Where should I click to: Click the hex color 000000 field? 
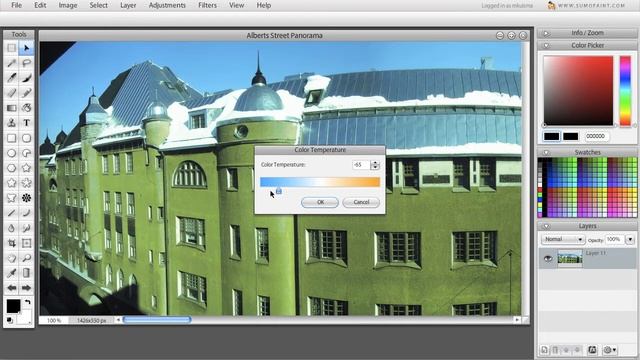pyautogui.click(x=596, y=136)
